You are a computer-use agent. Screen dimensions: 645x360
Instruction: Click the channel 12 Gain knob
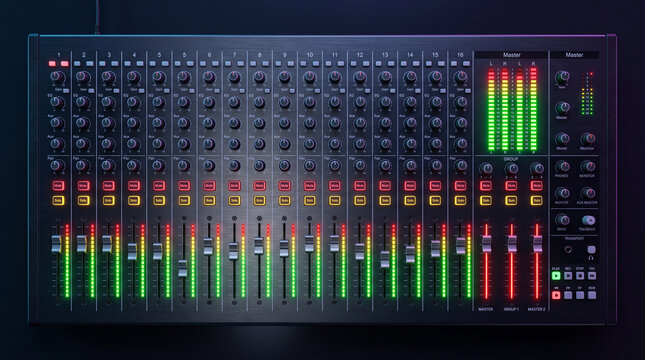[x=360, y=77]
